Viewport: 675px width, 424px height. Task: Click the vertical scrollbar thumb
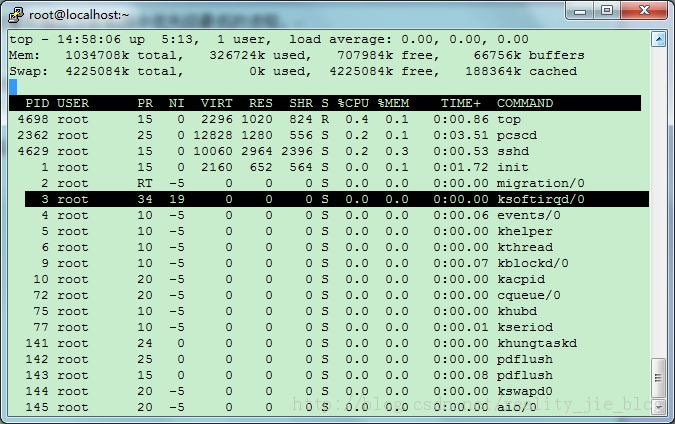click(659, 378)
